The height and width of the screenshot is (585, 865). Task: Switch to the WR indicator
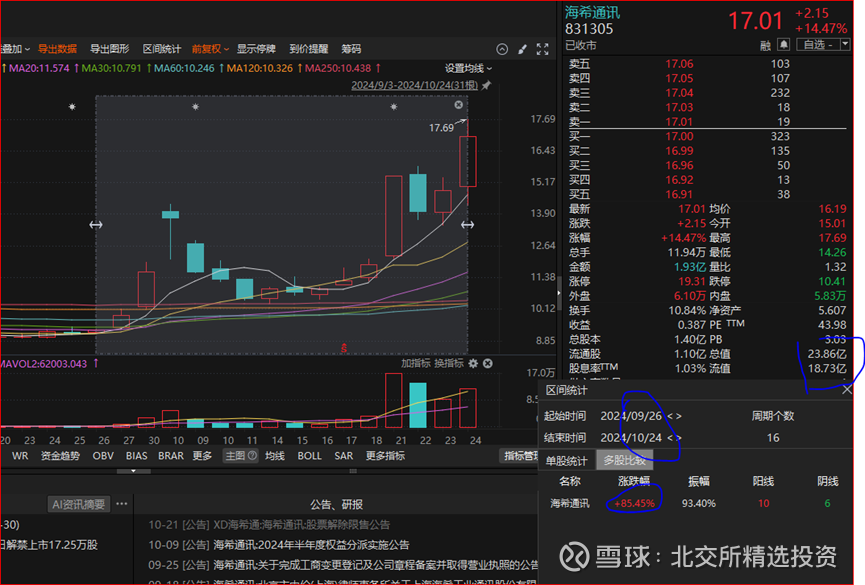[x=20, y=456]
